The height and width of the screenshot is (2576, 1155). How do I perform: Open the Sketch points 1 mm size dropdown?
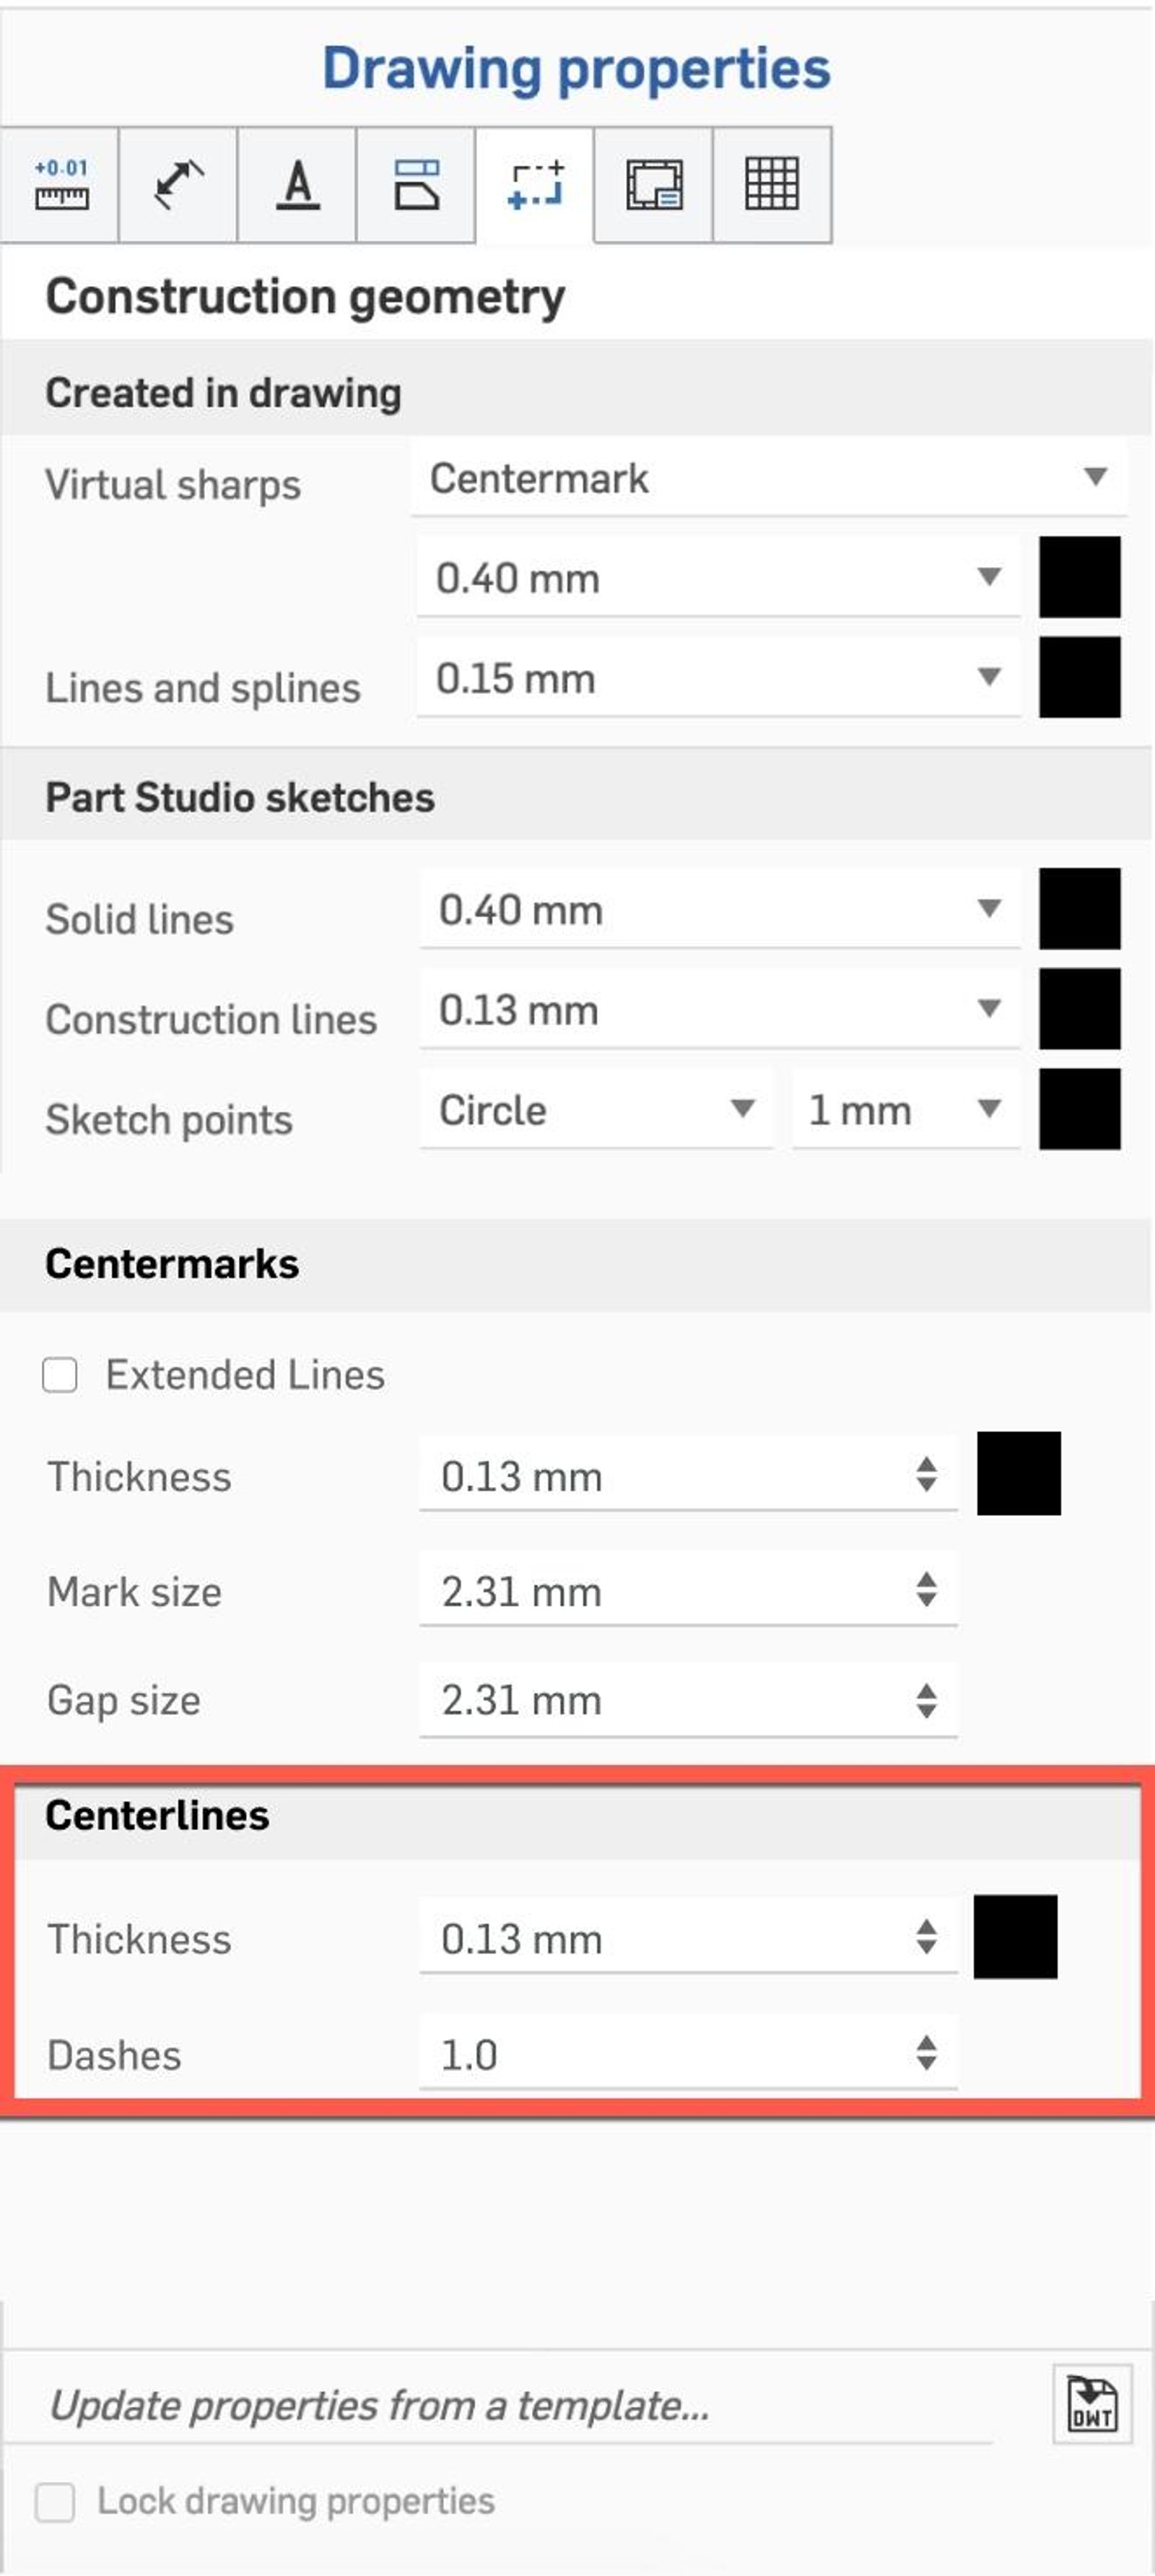click(904, 1109)
